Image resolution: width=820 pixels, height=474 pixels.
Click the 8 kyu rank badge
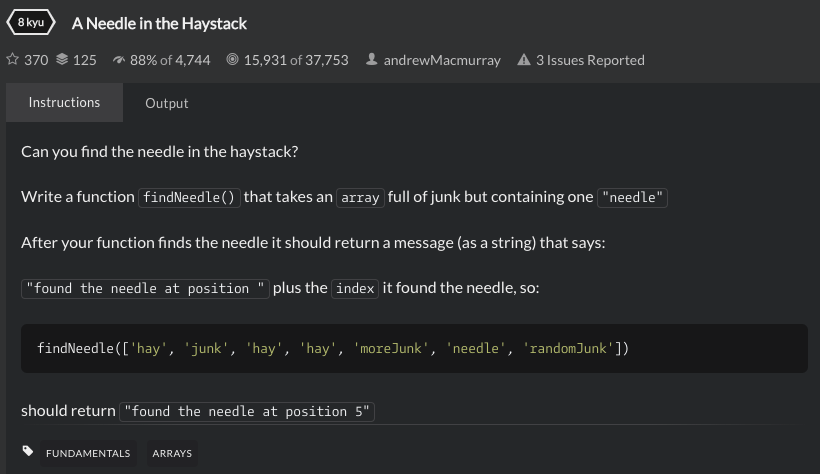click(30, 22)
